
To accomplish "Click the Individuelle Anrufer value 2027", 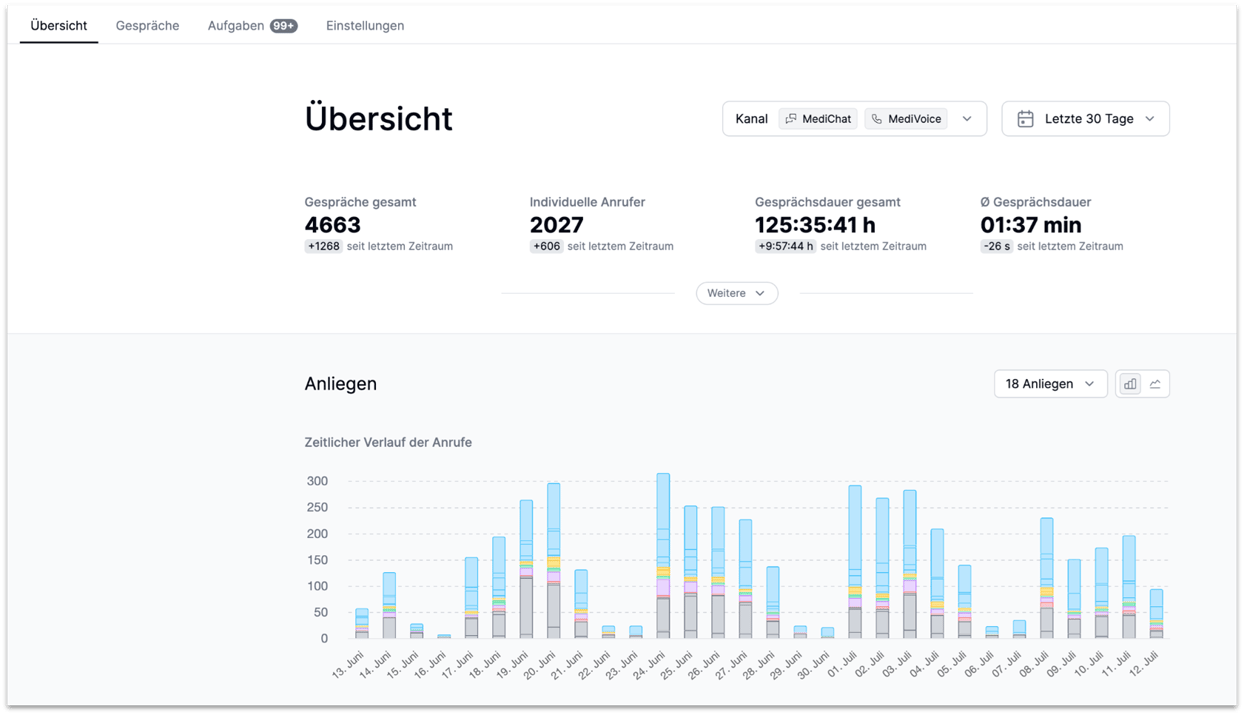I will [557, 225].
